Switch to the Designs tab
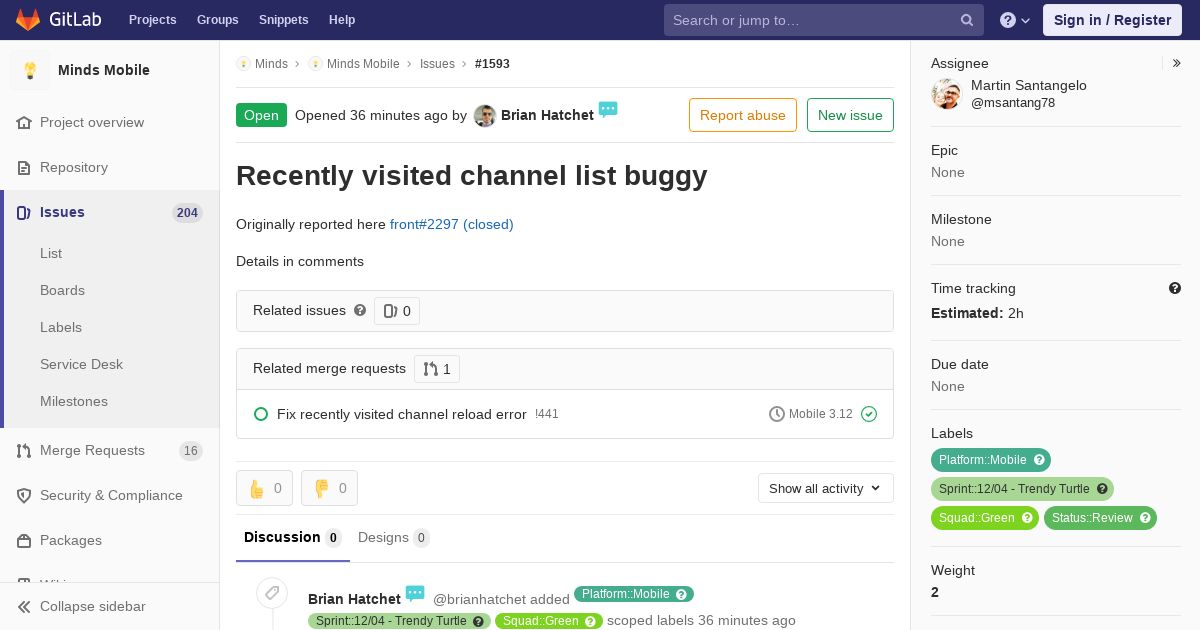This screenshot has height=630, width=1200. coord(394,538)
